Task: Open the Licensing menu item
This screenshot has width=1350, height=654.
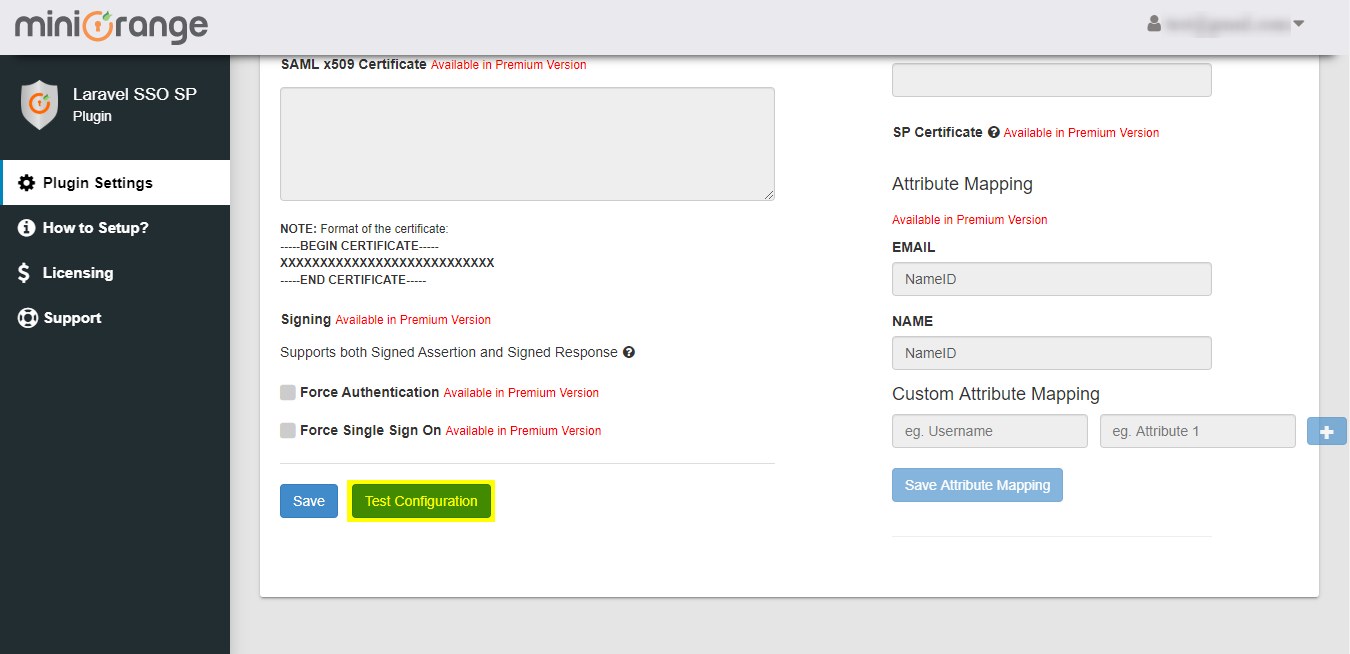Action: [x=77, y=273]
